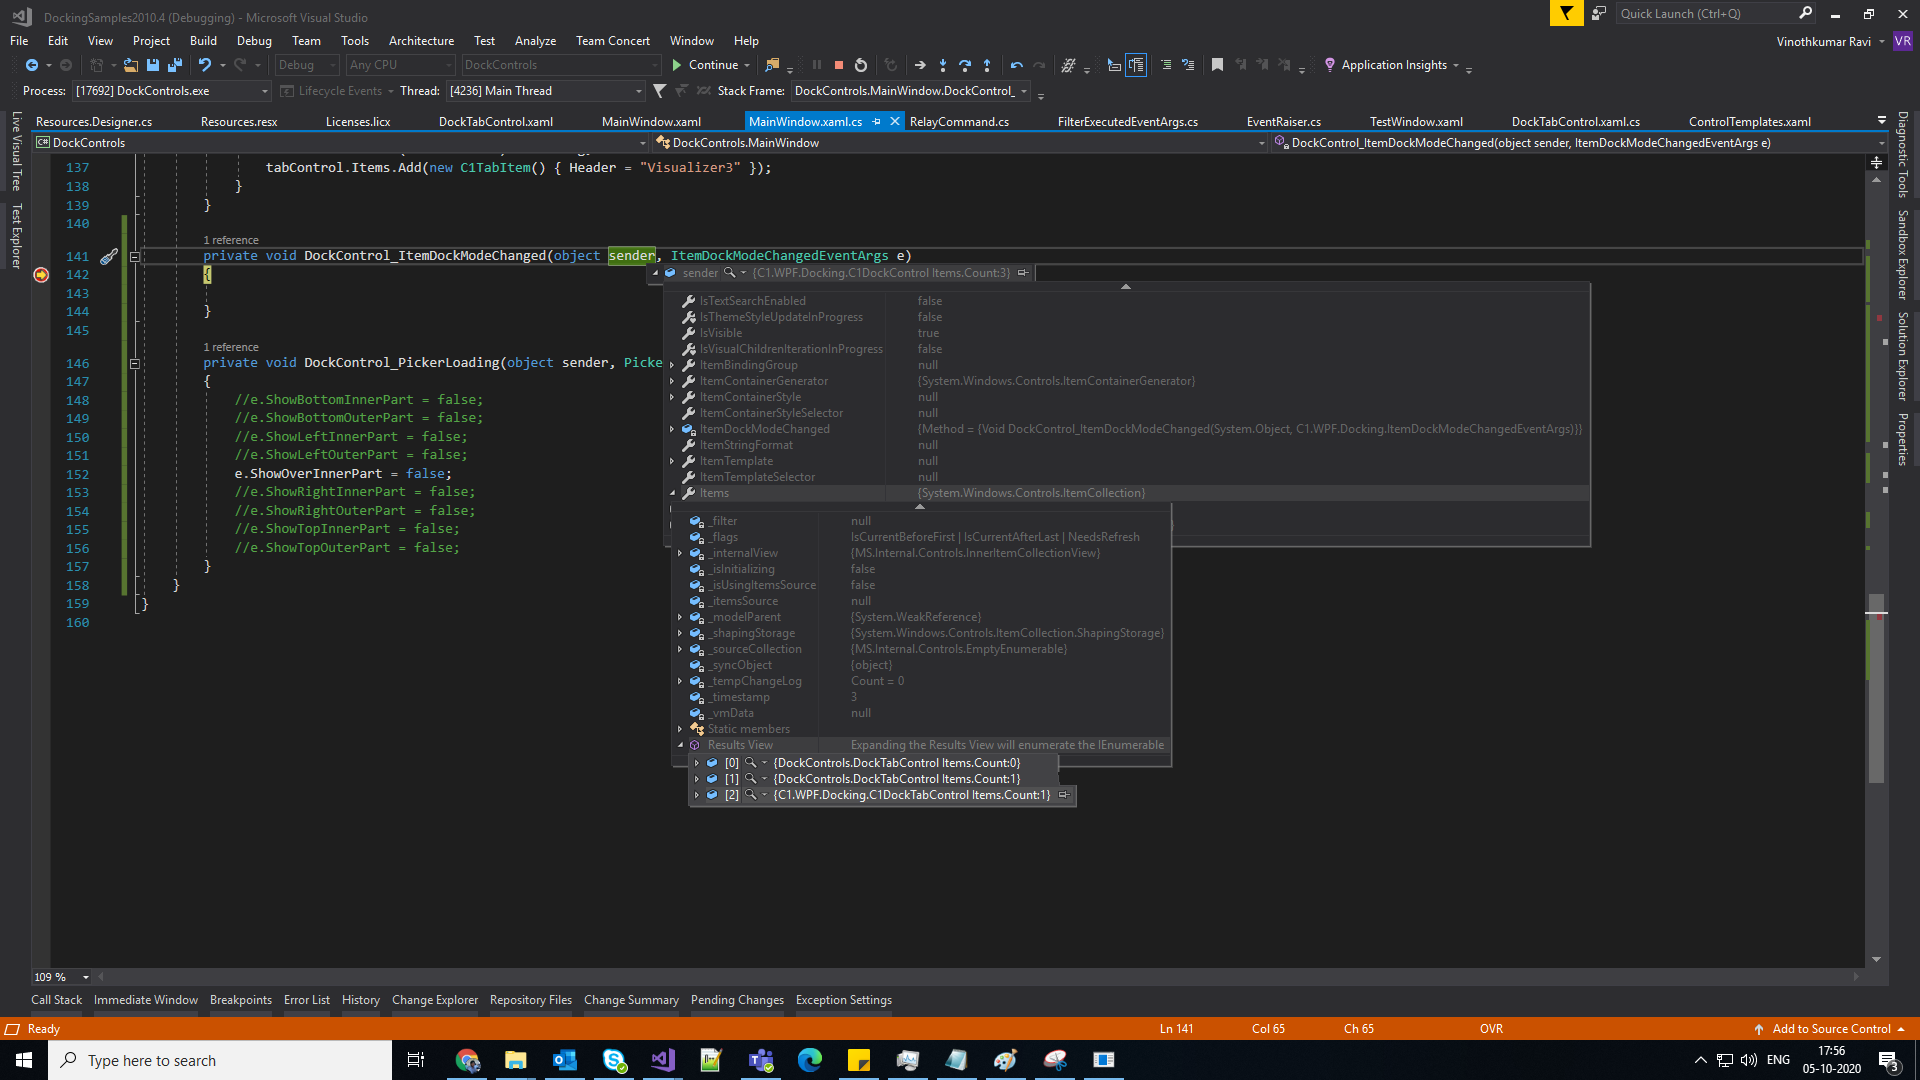Screen dimensions: 1920x1080
Task: Open Chrome from the taskbar
Action: click(x=467, y=1060)
